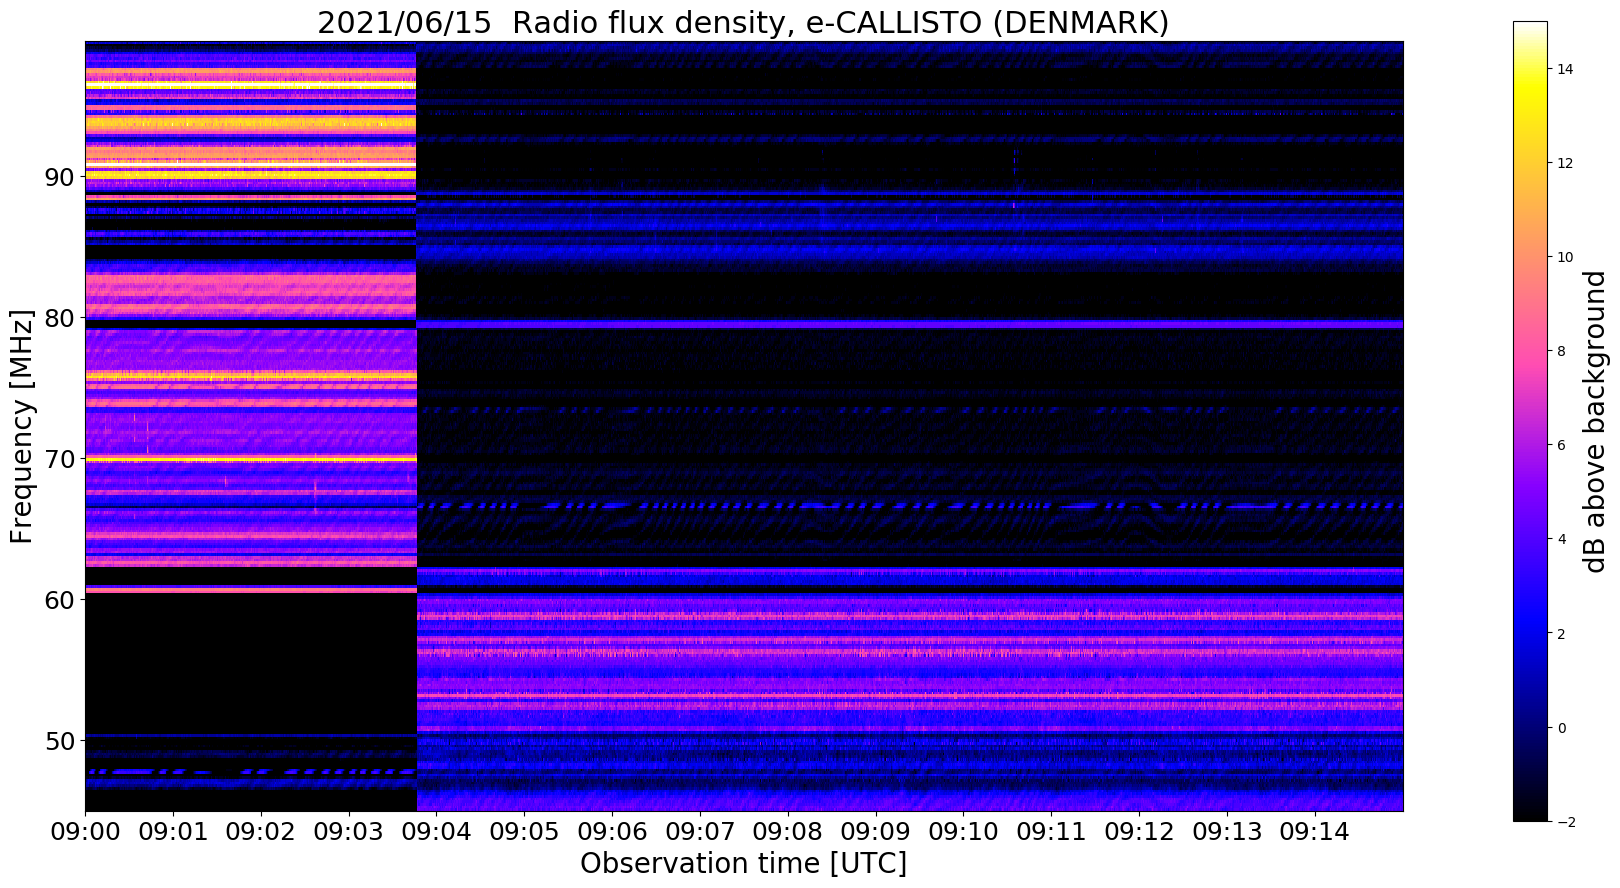The image size is (1620, 888).
Task: Click the 70 MHz y-axis tick label
Action: [x=58, y=459]
